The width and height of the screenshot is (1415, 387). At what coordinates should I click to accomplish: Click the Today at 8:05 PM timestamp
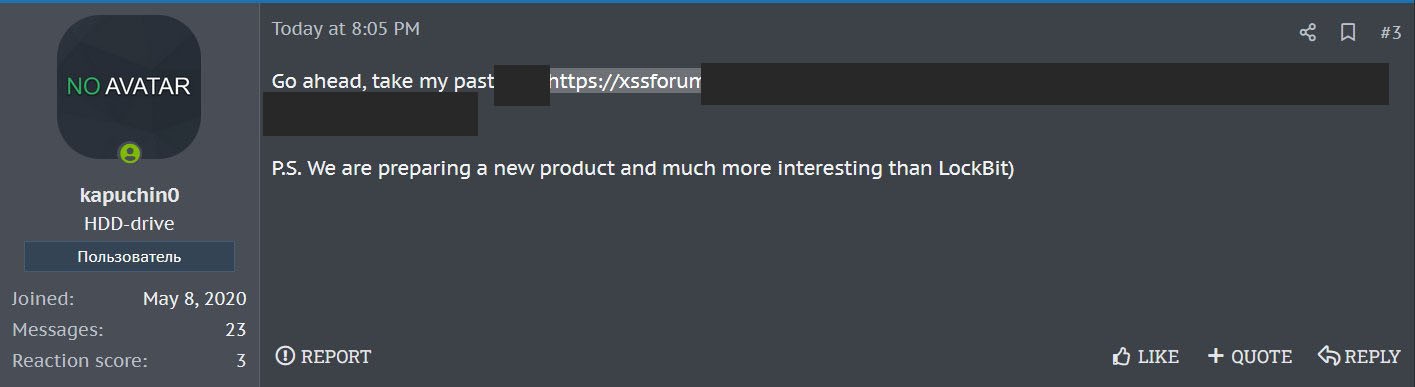click(346, 29)
